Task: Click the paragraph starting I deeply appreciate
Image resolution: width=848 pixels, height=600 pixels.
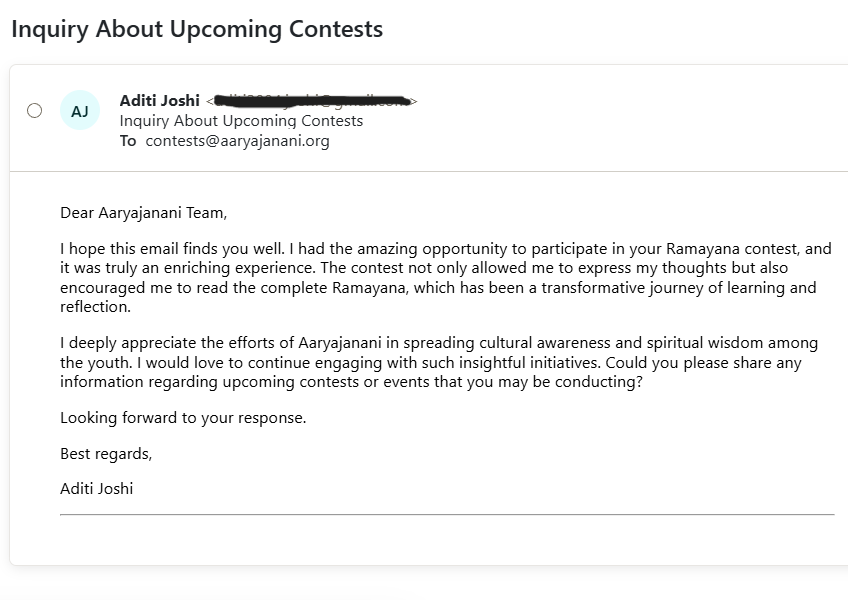Action: point(439,362)
